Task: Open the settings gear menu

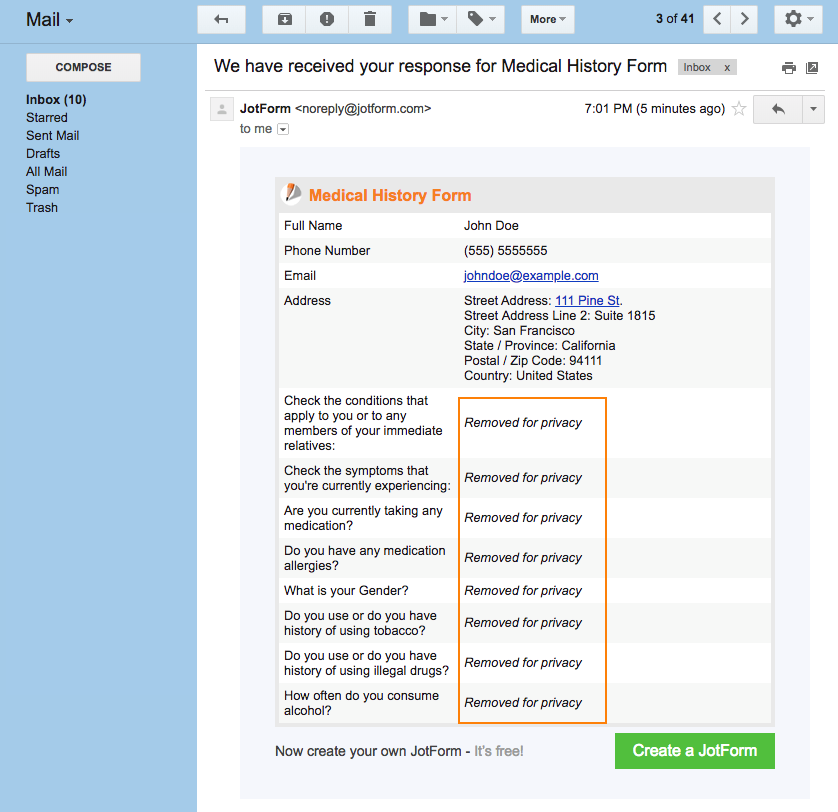Action: click(x=798, y=20)
